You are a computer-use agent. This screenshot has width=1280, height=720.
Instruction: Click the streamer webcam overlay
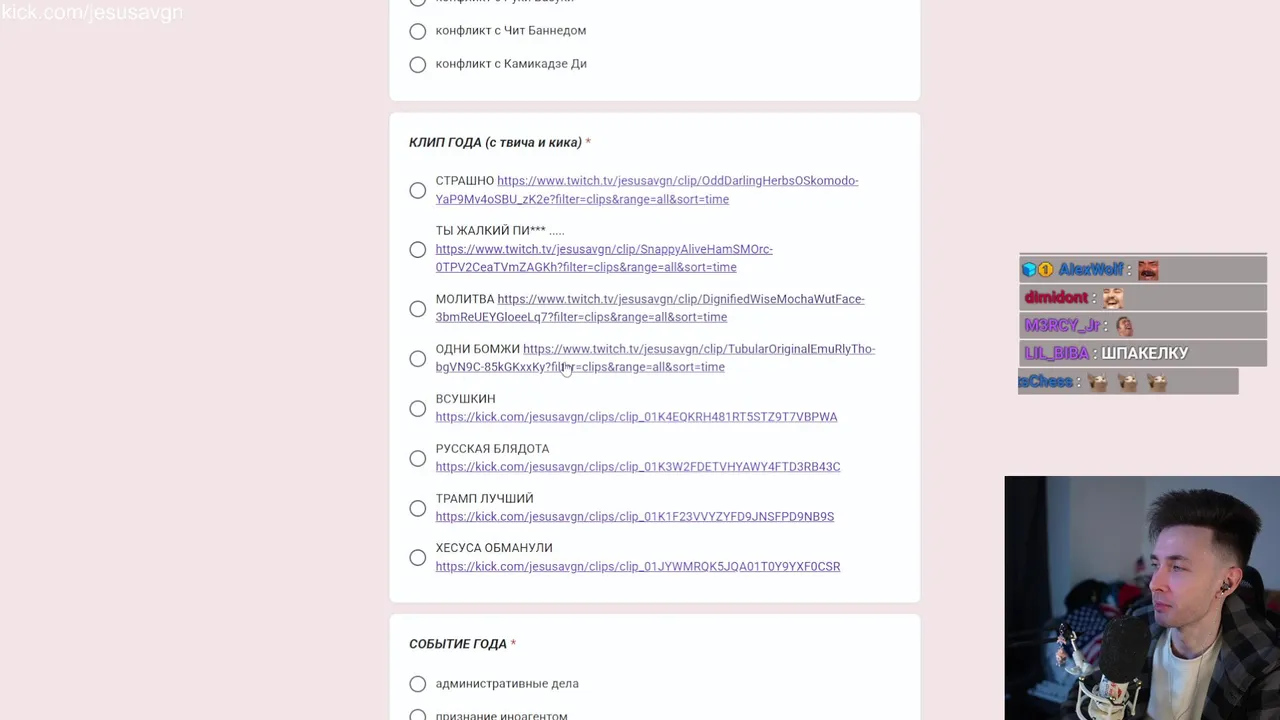pos(1142,598)
